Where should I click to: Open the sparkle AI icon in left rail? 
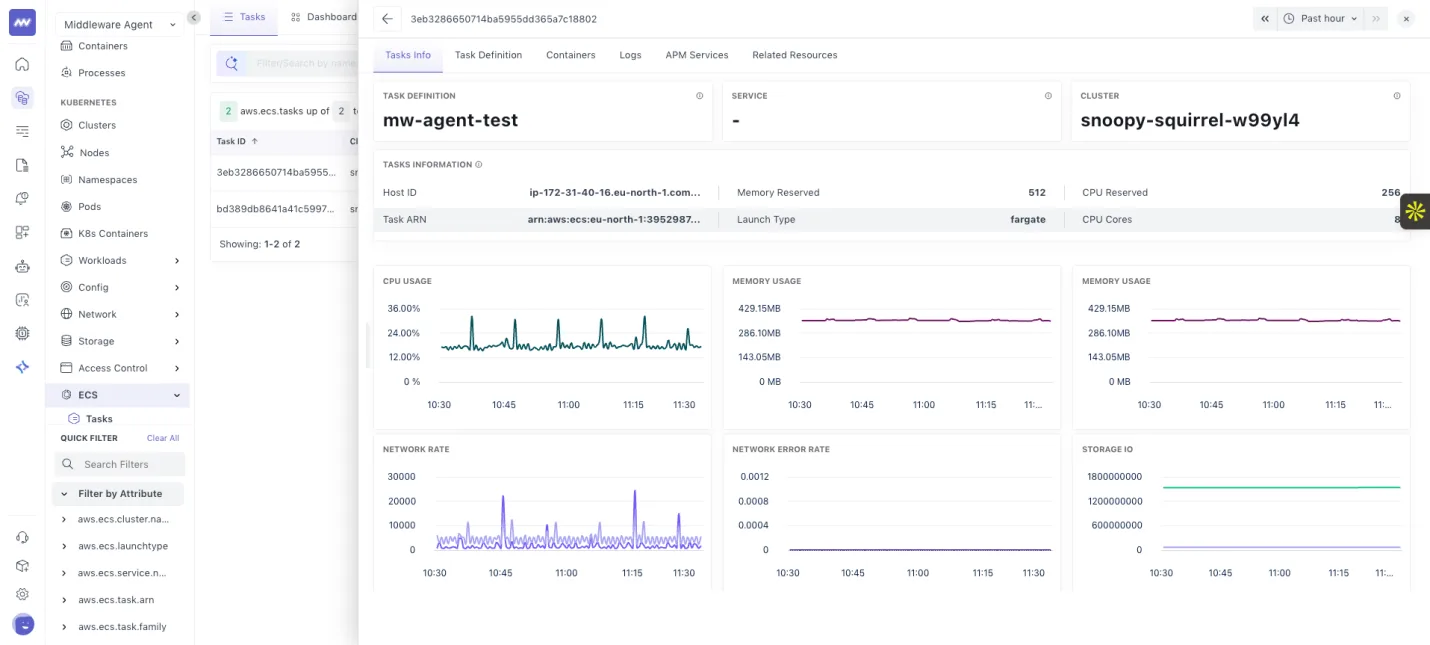pyautogui.click(x=22, y=367)
